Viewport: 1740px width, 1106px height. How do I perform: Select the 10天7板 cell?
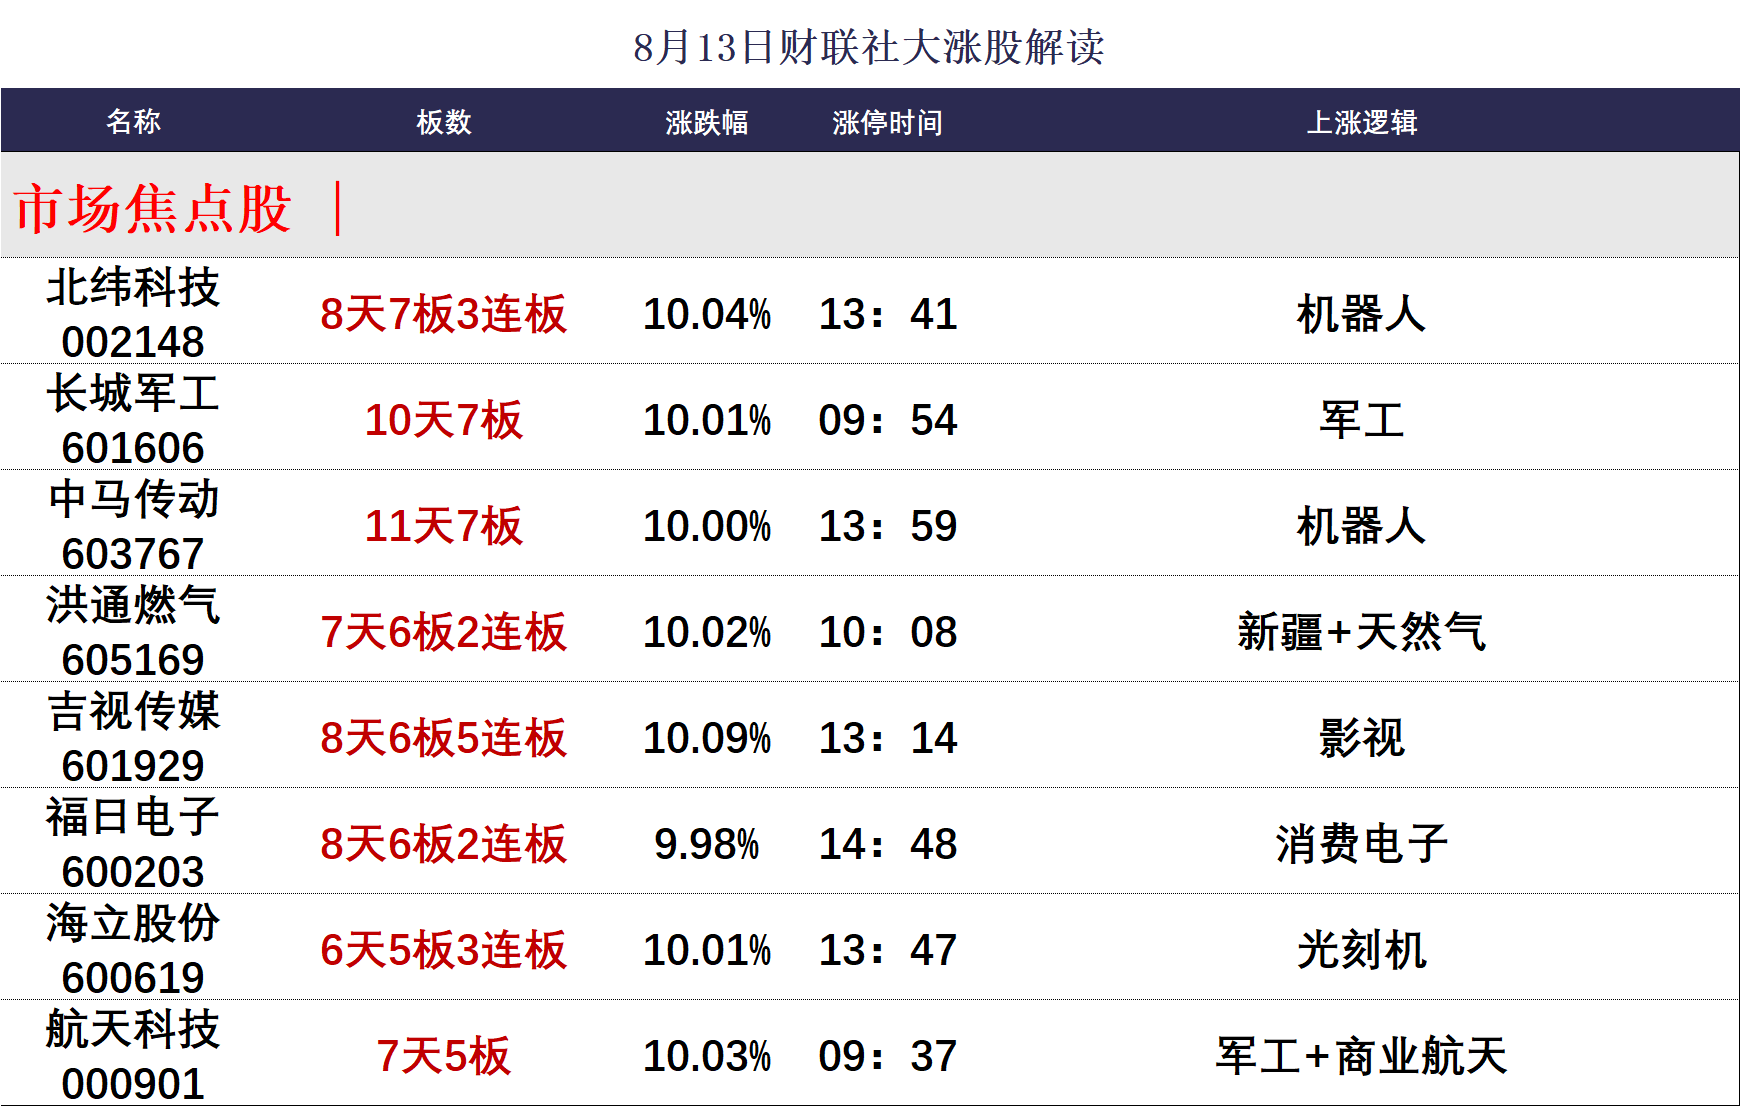click(444, 420)
